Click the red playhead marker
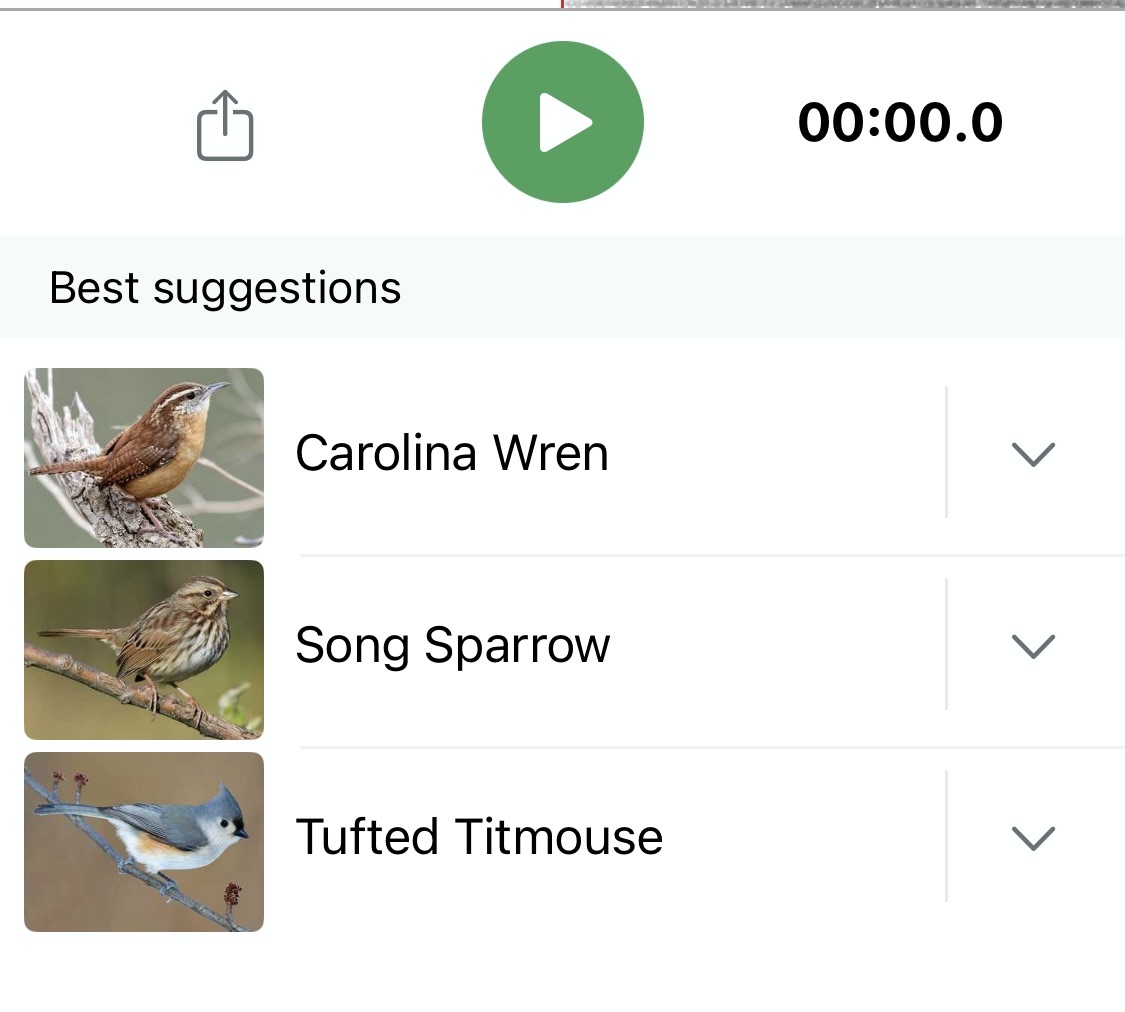The image size is (1125, 1012). click(562, 4)
